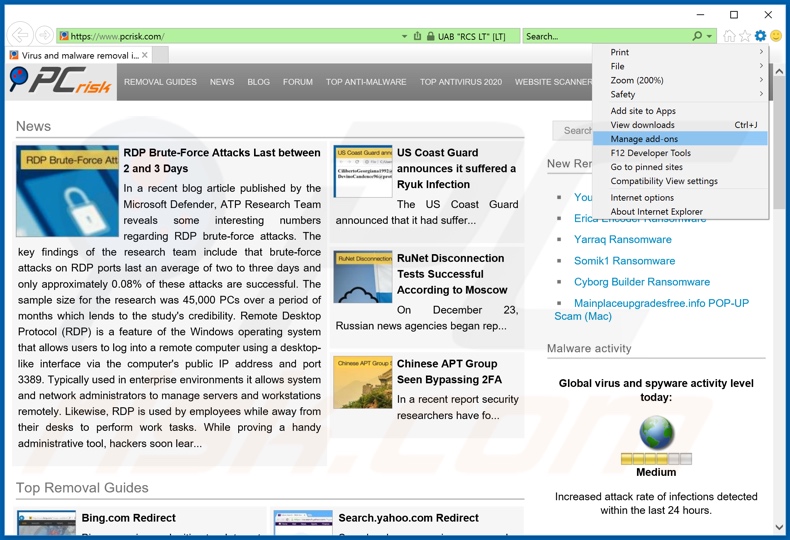
Task: Open Search.yahoo.com Redirect guide
Action: (409, 517)
